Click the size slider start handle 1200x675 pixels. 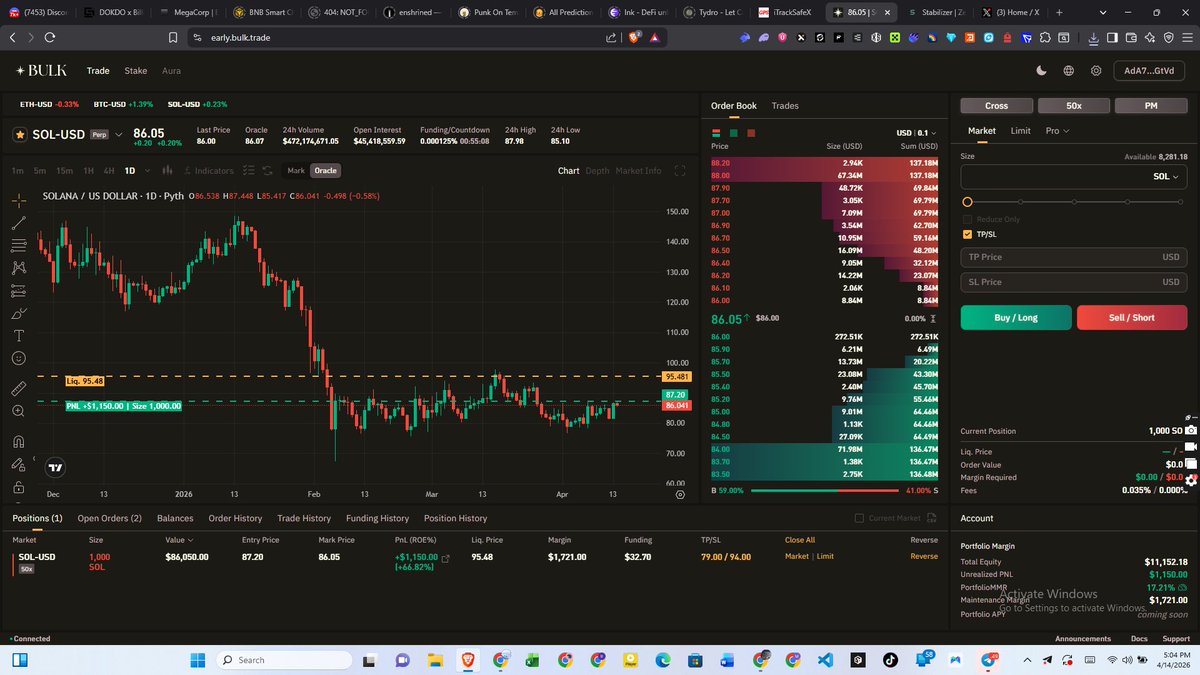pyautogui.click(x=967, y=202)
